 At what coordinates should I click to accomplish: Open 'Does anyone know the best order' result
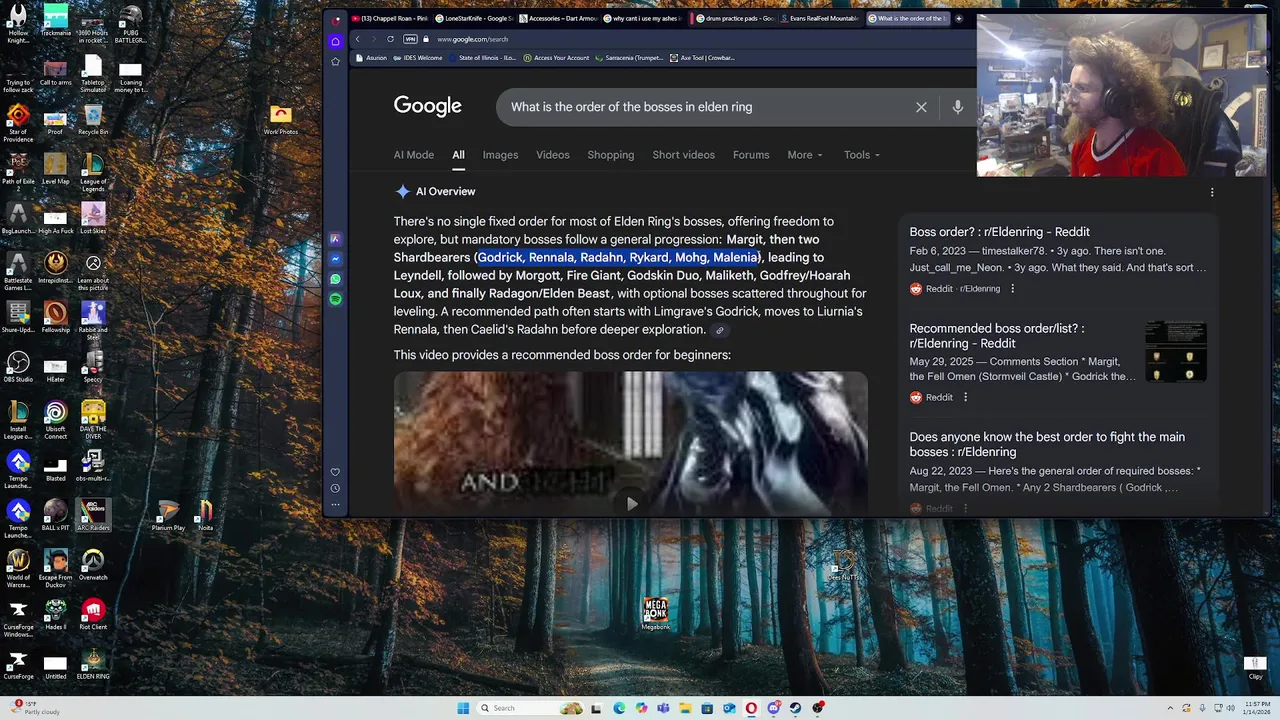pyautogui.click(x=1047, y=444)
